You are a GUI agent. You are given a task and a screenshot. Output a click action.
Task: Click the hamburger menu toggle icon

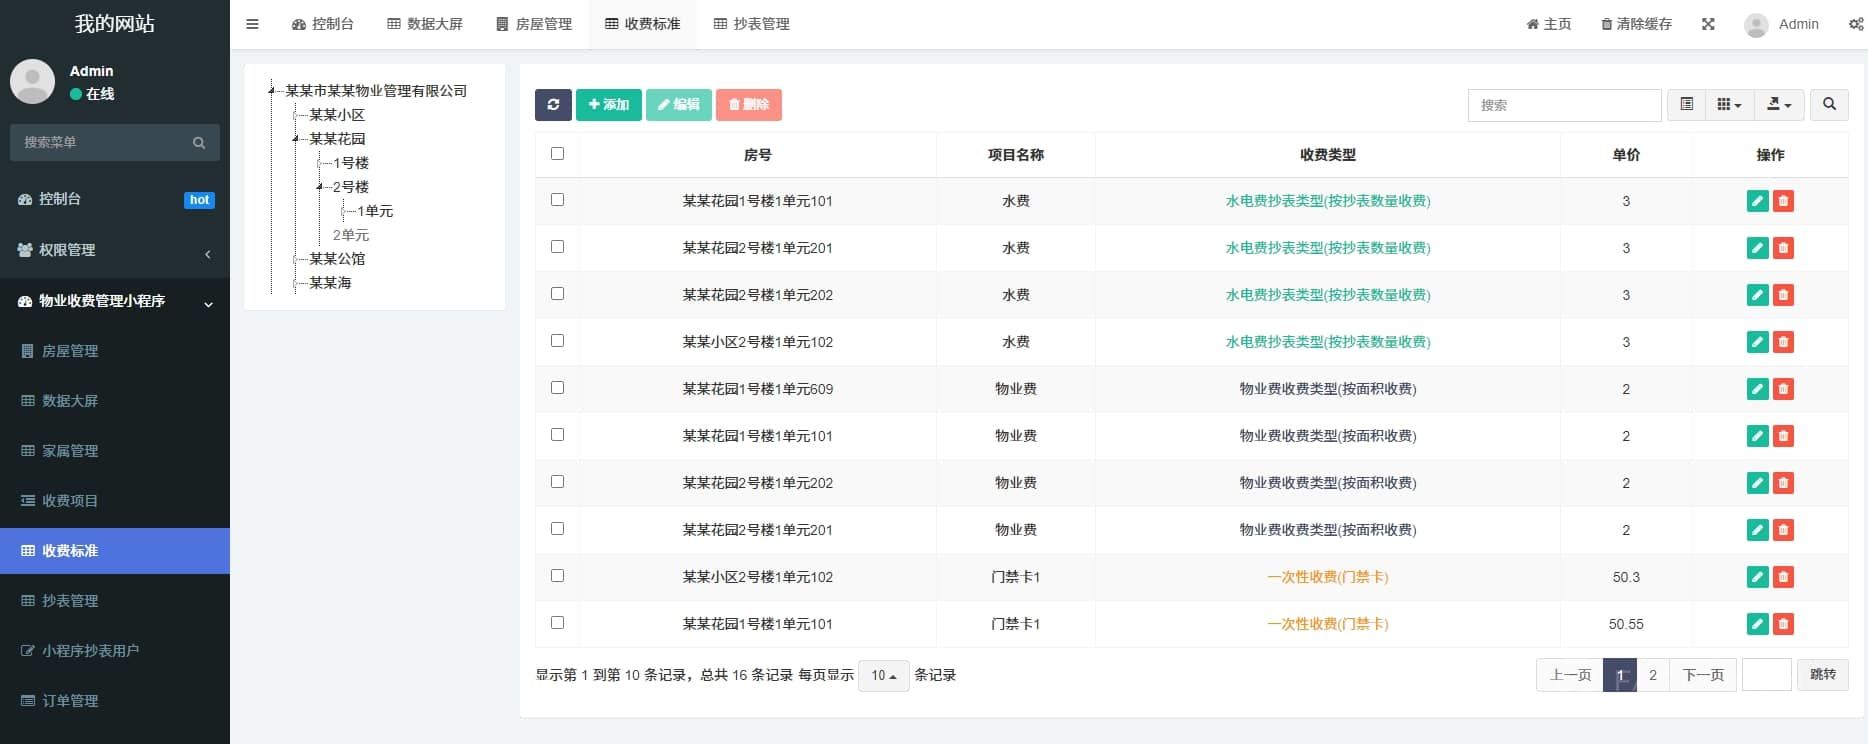click(252, 24)
